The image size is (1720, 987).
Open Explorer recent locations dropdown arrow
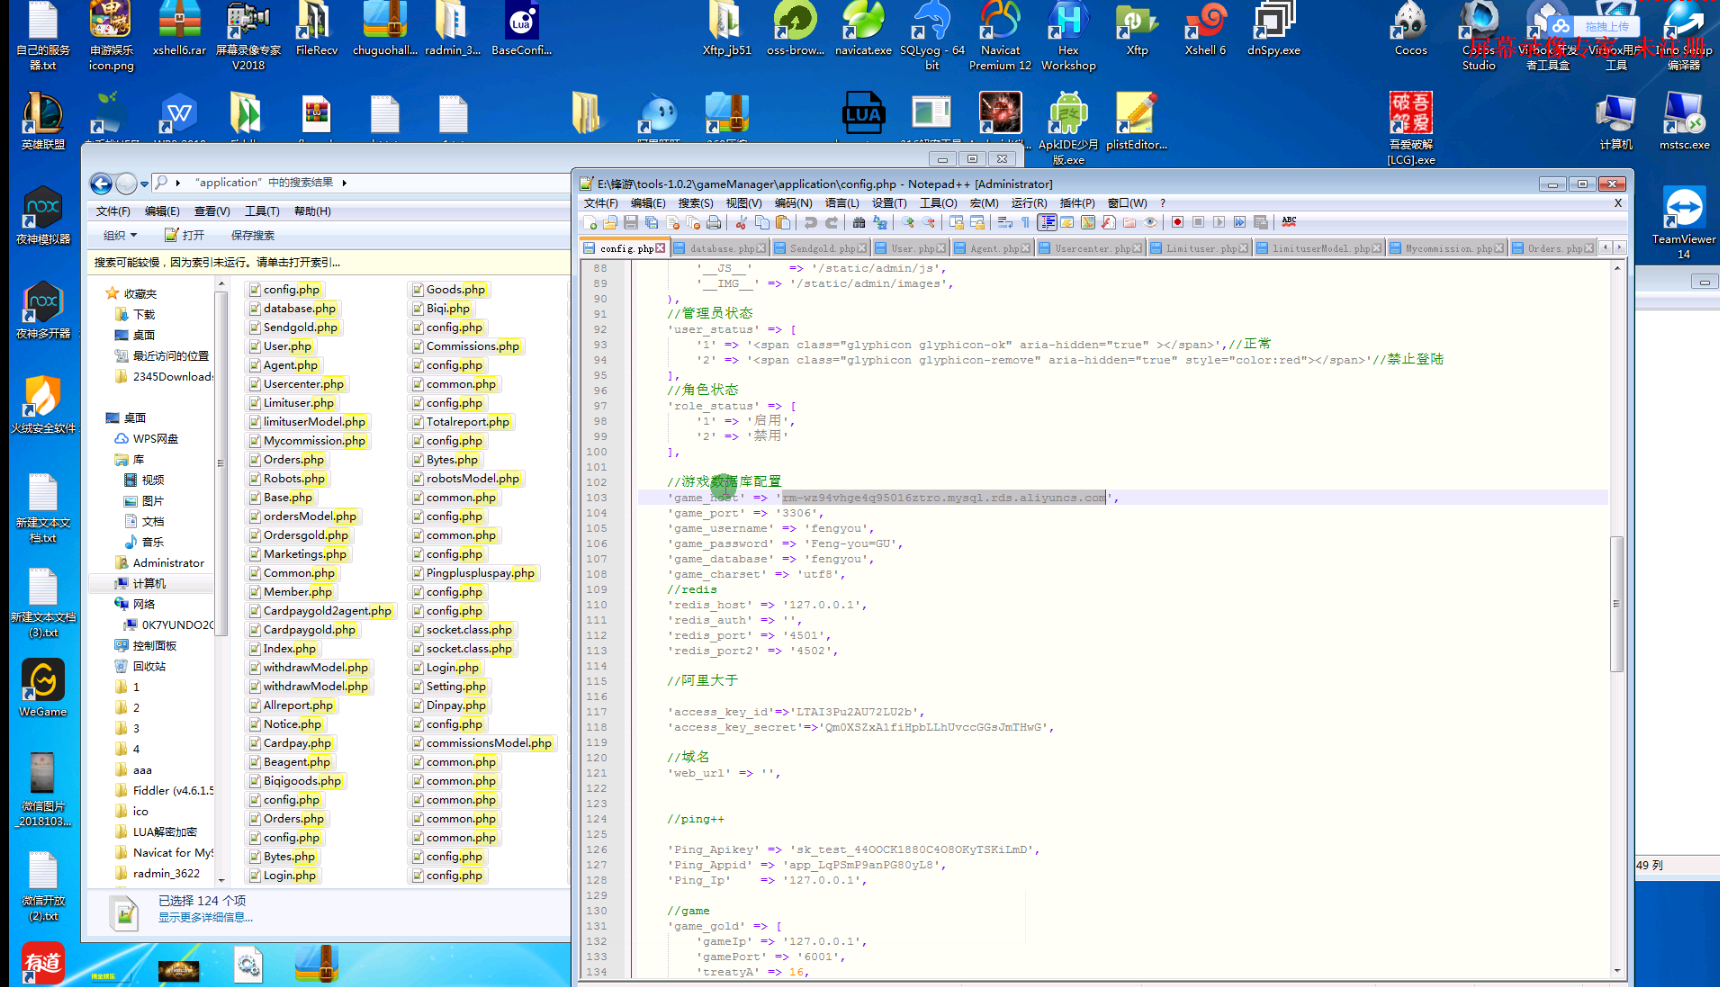145,183
